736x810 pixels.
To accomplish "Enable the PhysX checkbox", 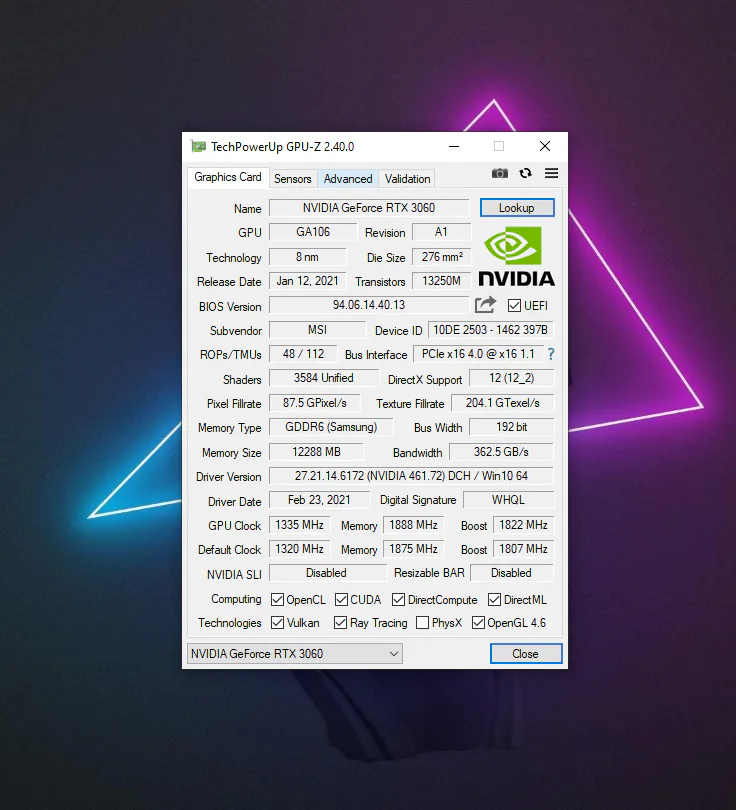I will point(422,622).
